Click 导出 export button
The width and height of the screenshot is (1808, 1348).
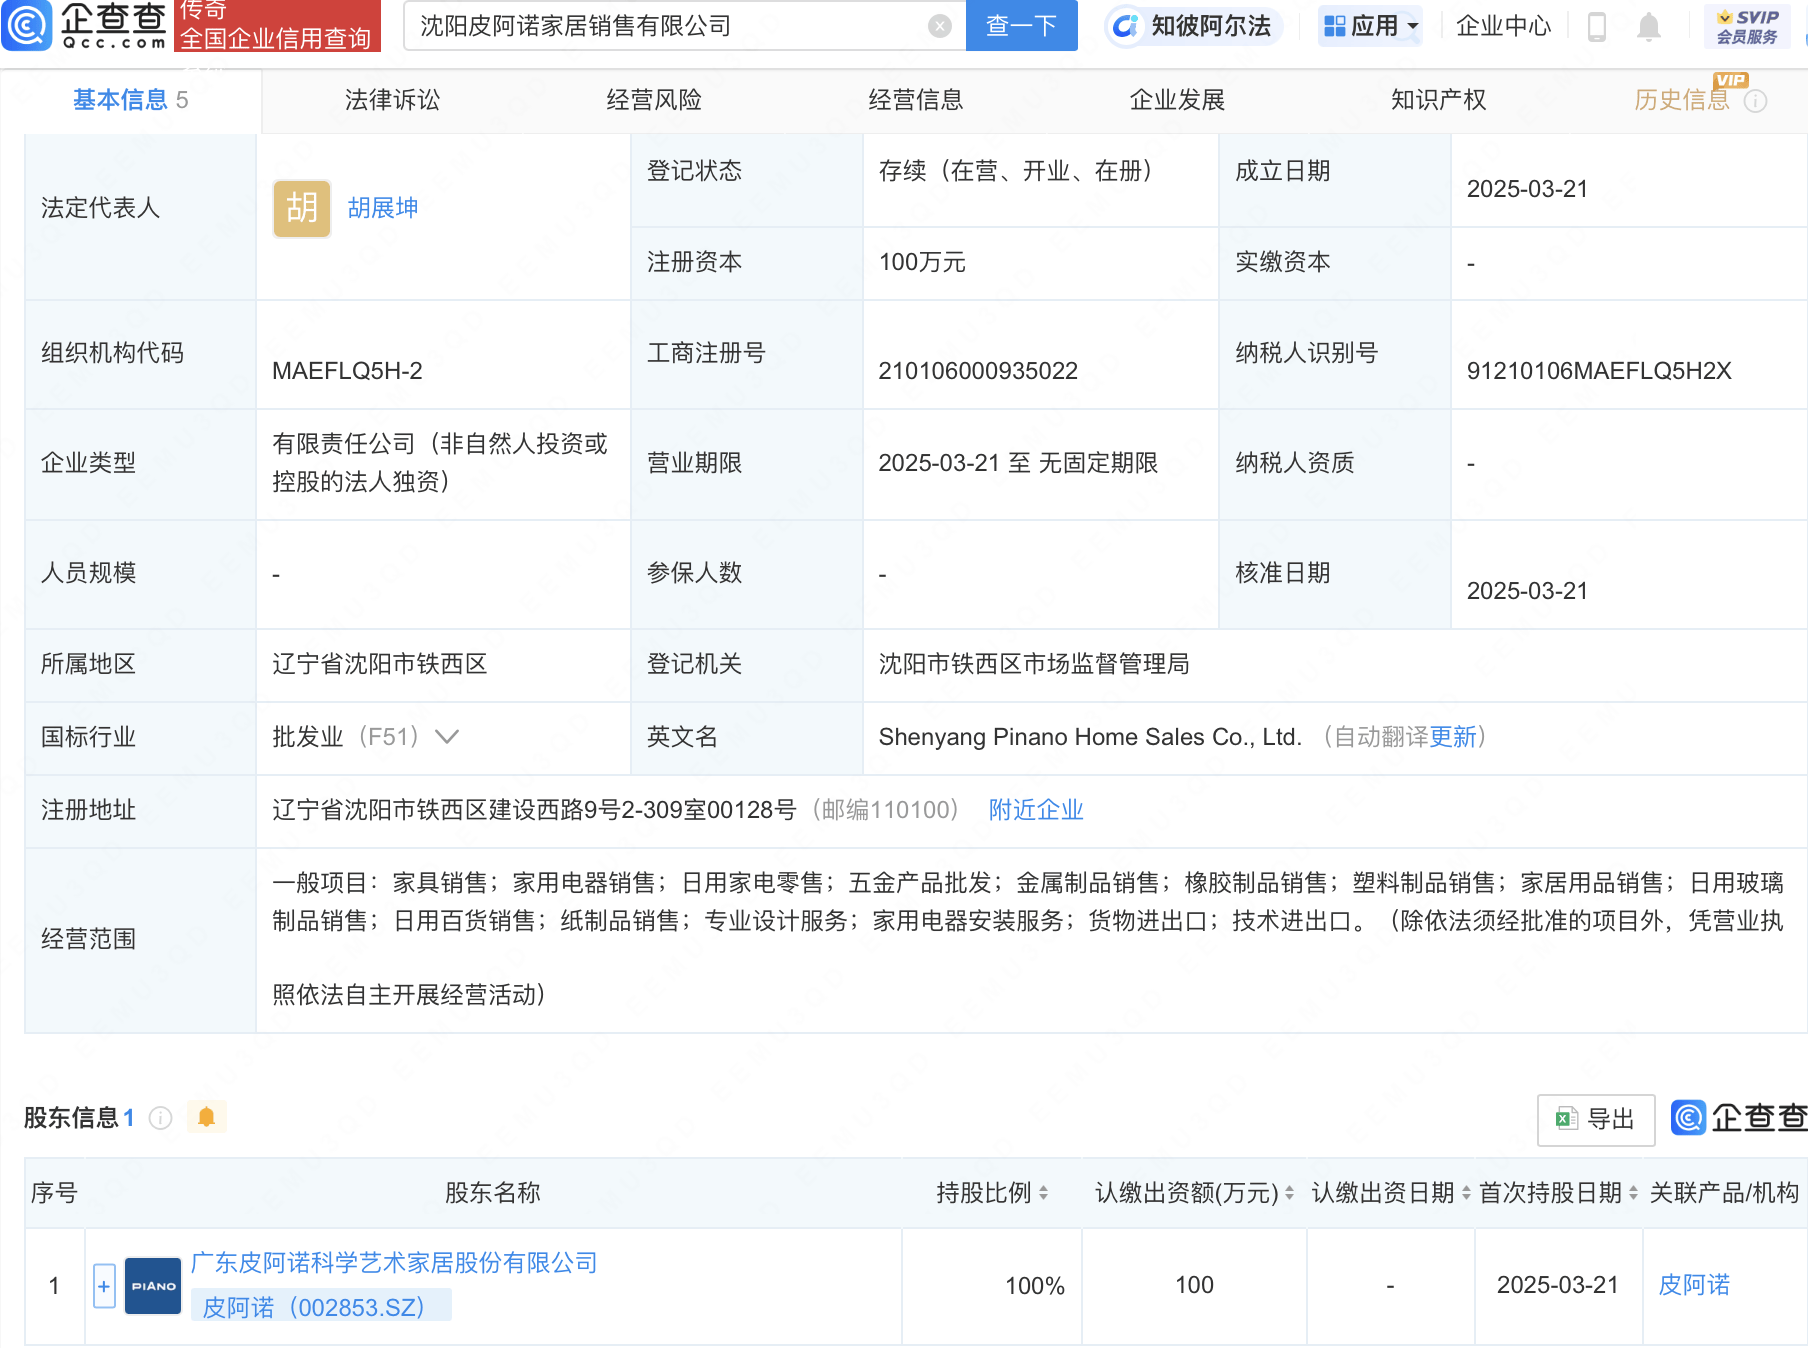pyautogui.click(x=1596, y=1119)
